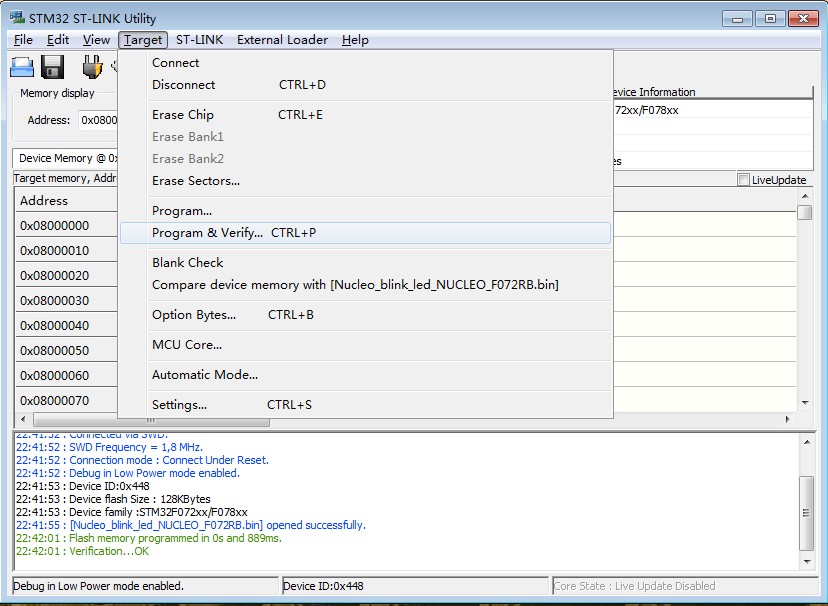Open the View menu
828x606 pixels.
(x=96, y=40)
